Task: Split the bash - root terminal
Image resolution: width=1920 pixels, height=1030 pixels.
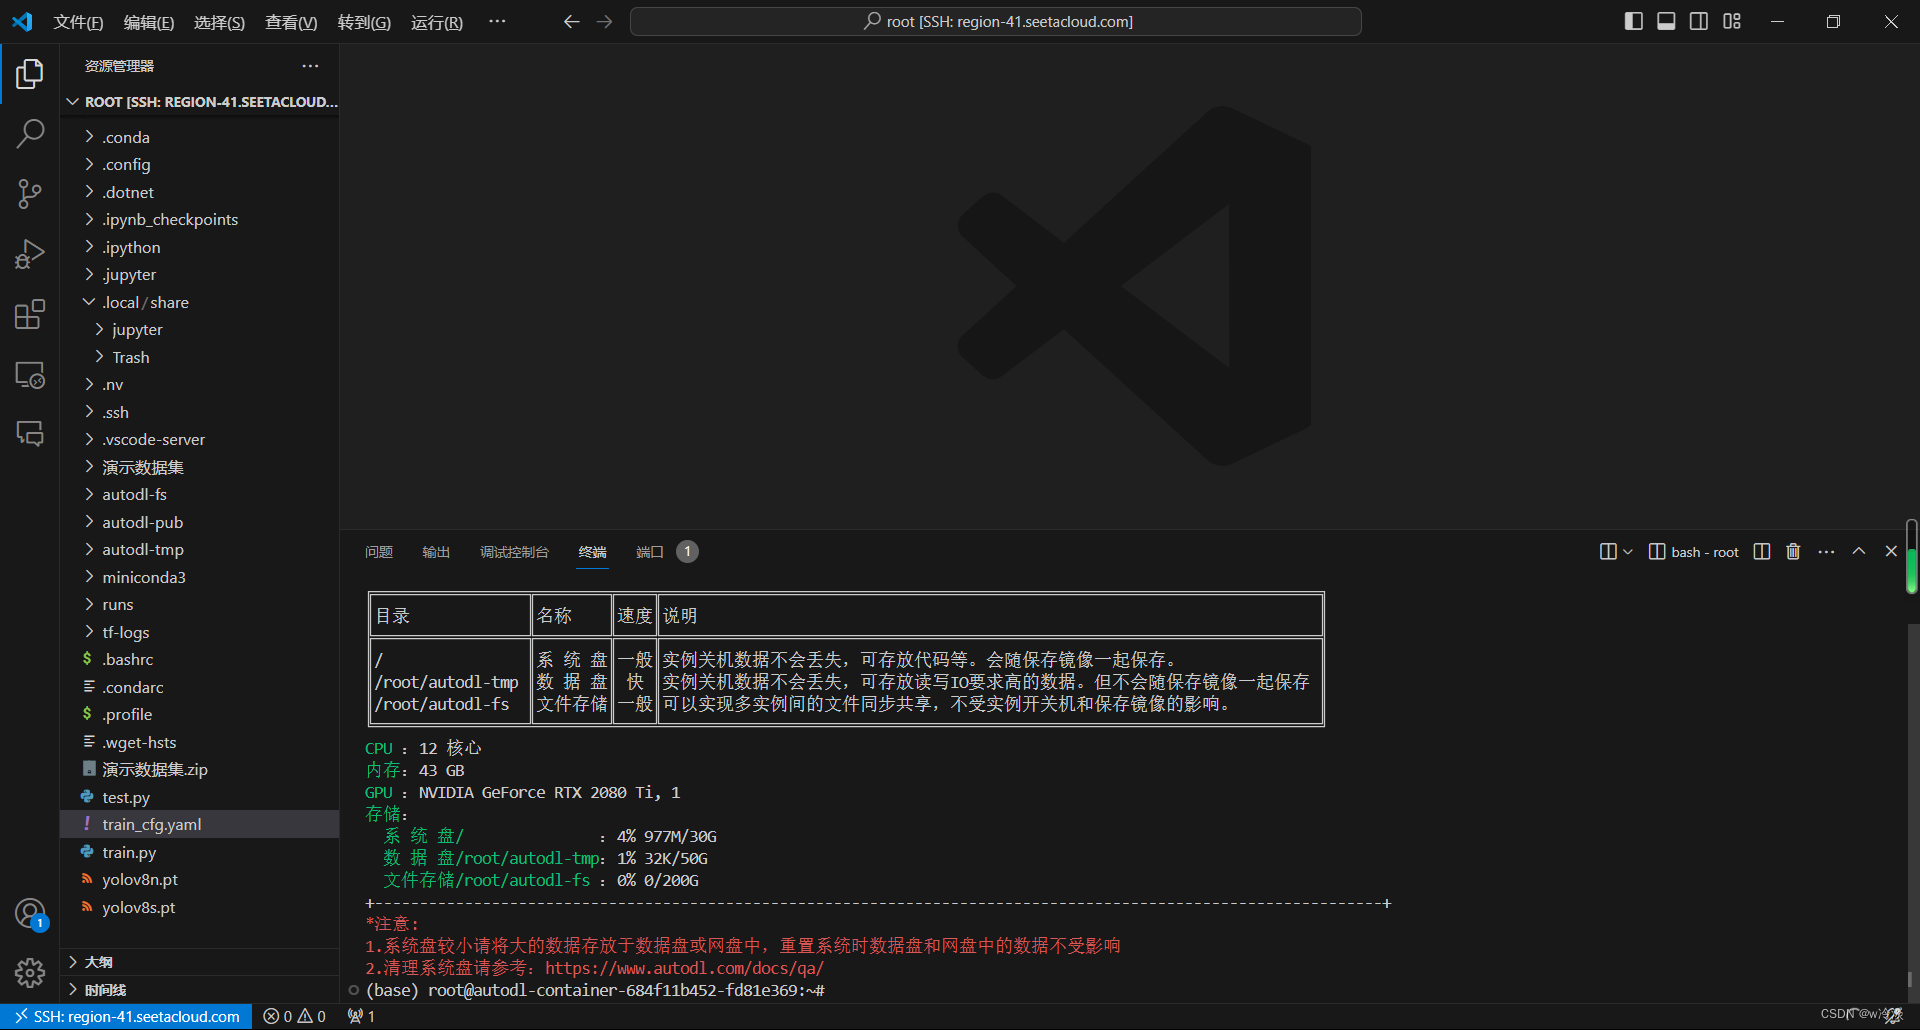Action: point(1761,551)
